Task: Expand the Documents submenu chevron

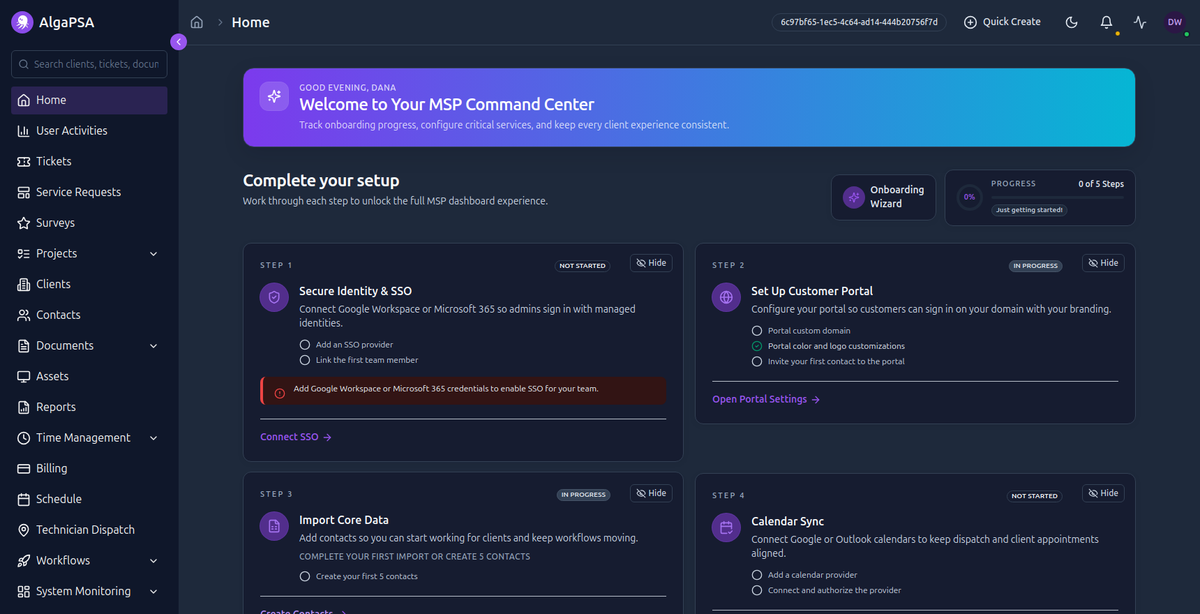Action: tap(153, 346)
